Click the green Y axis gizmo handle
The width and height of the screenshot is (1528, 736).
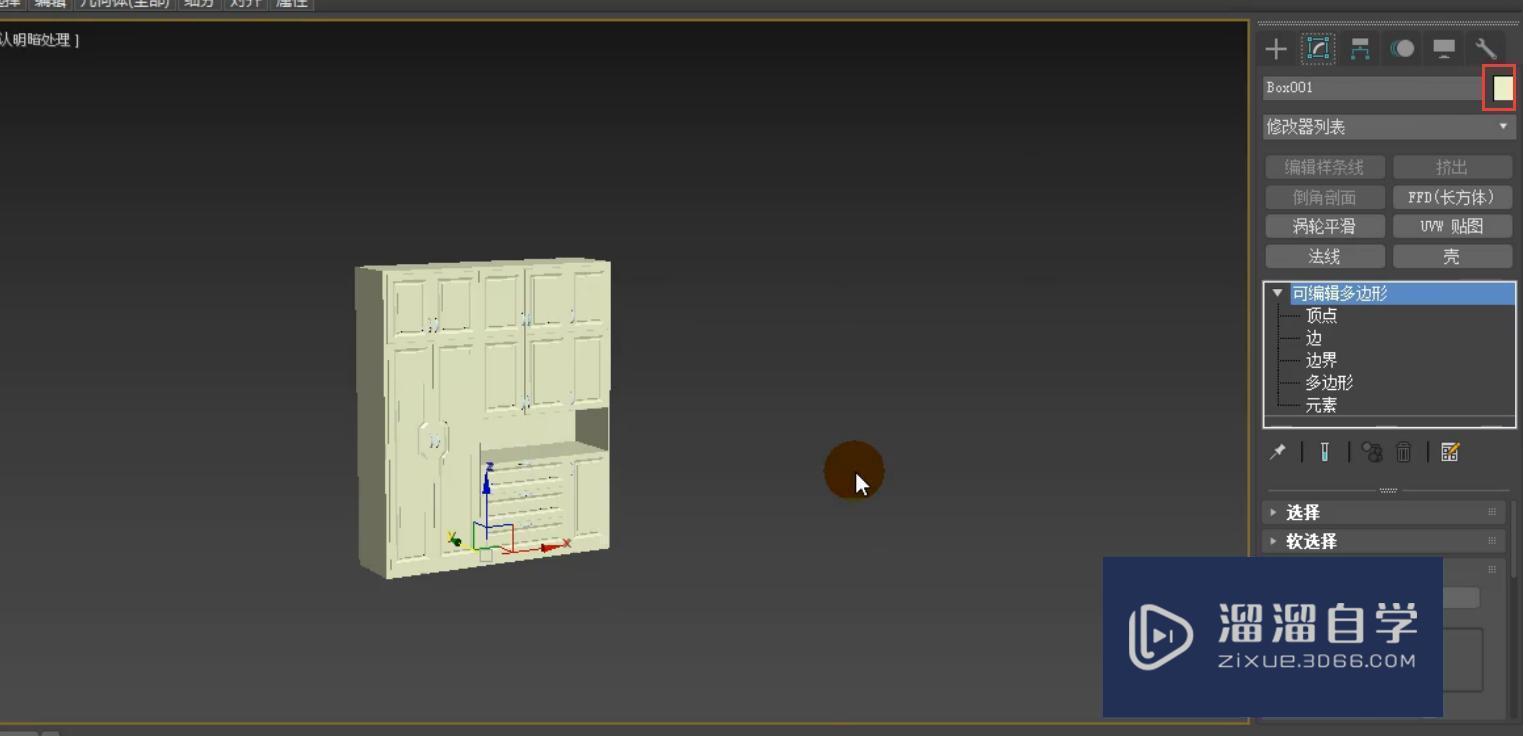click(x=454, y=540)
